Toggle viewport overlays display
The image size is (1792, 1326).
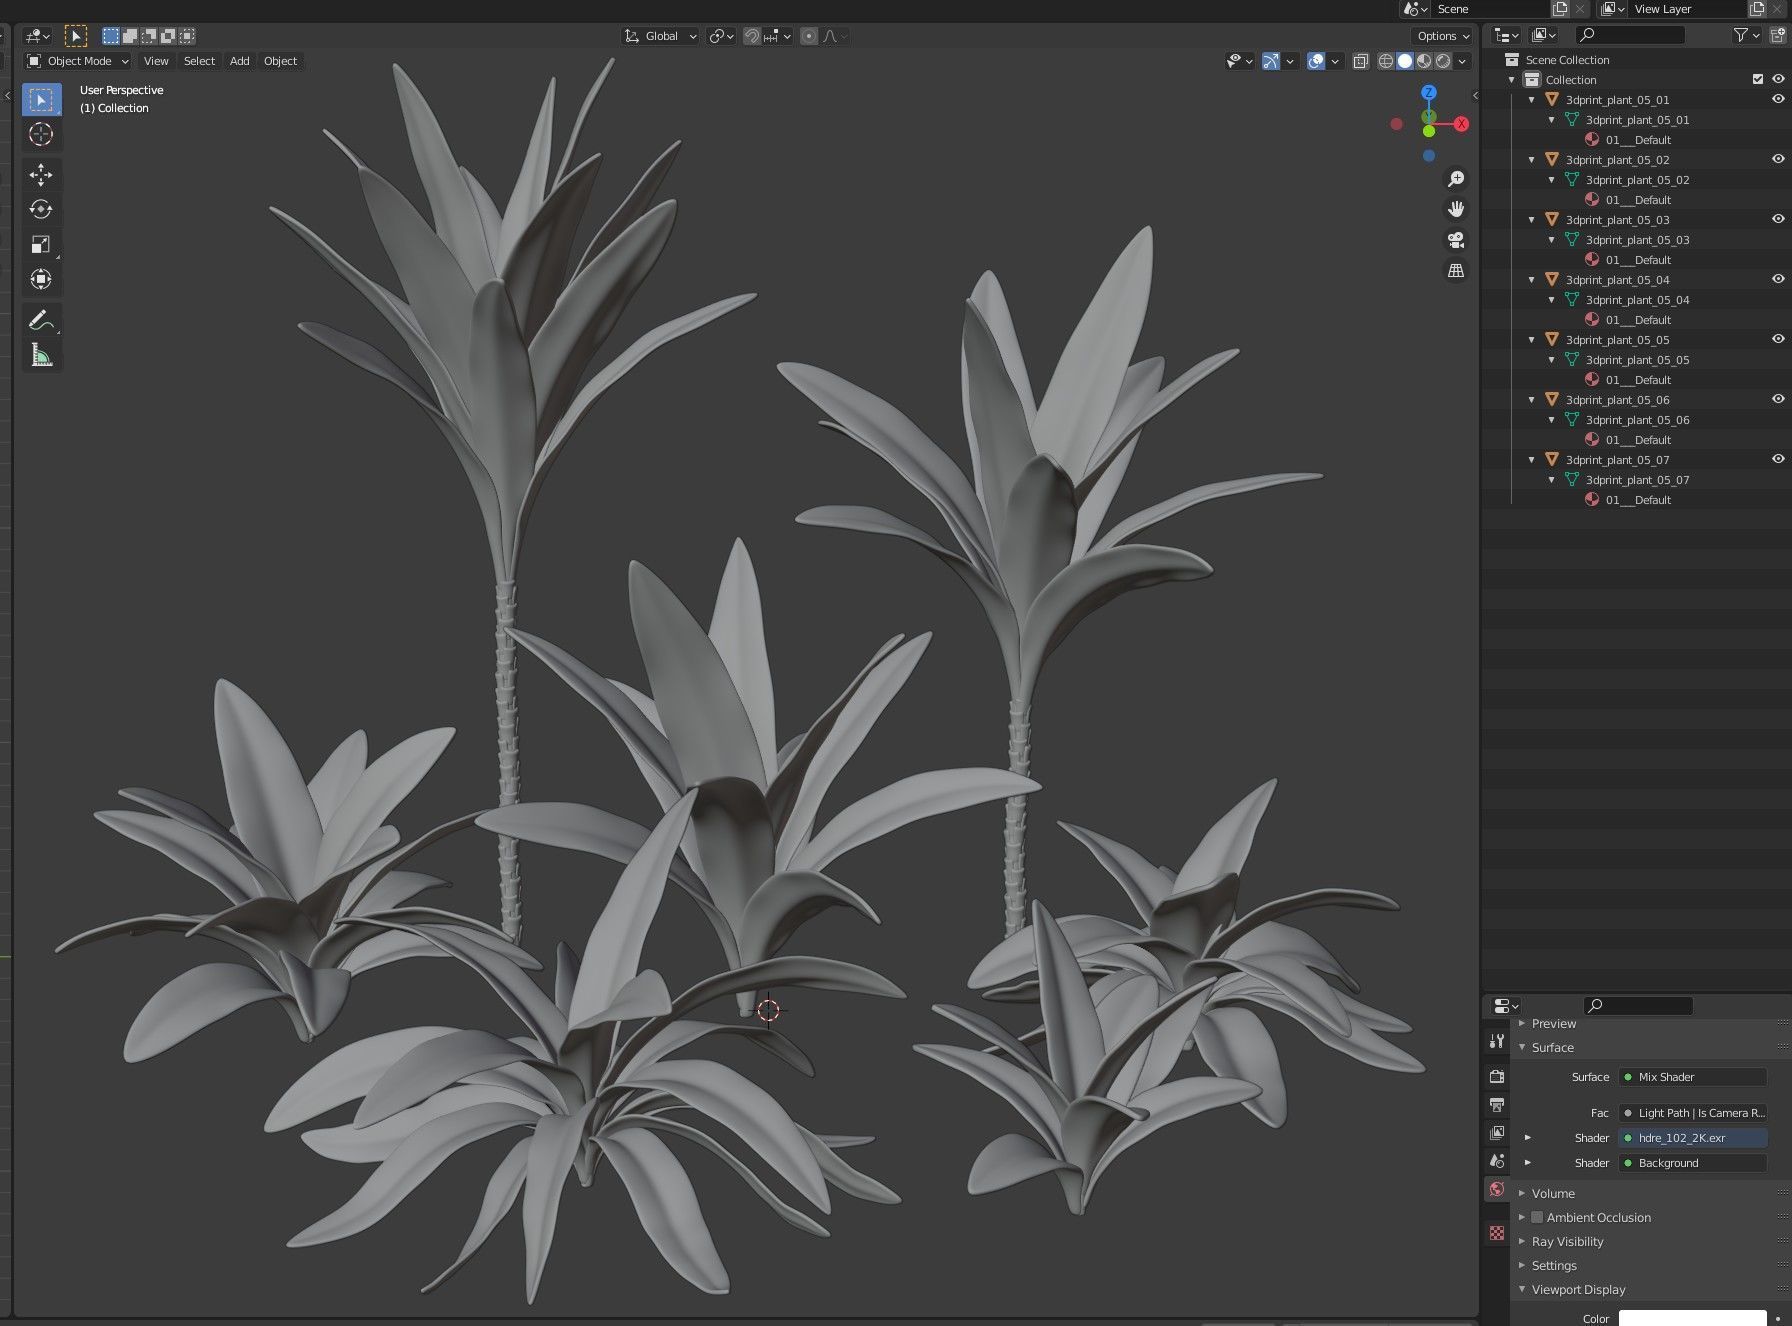(1316, 61)
